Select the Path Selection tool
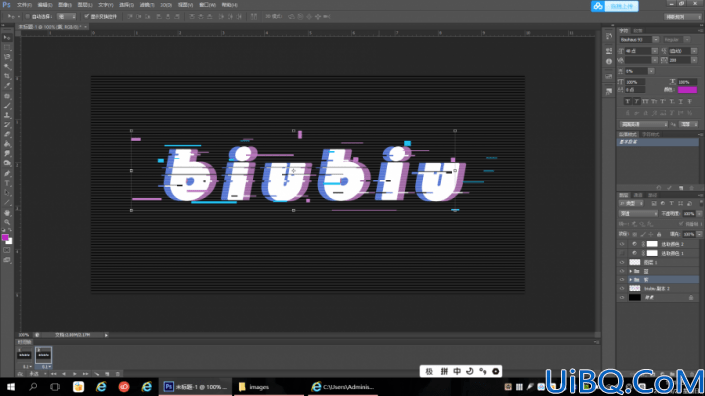This screenshot has width=705, height=396. tap(7, 193)
